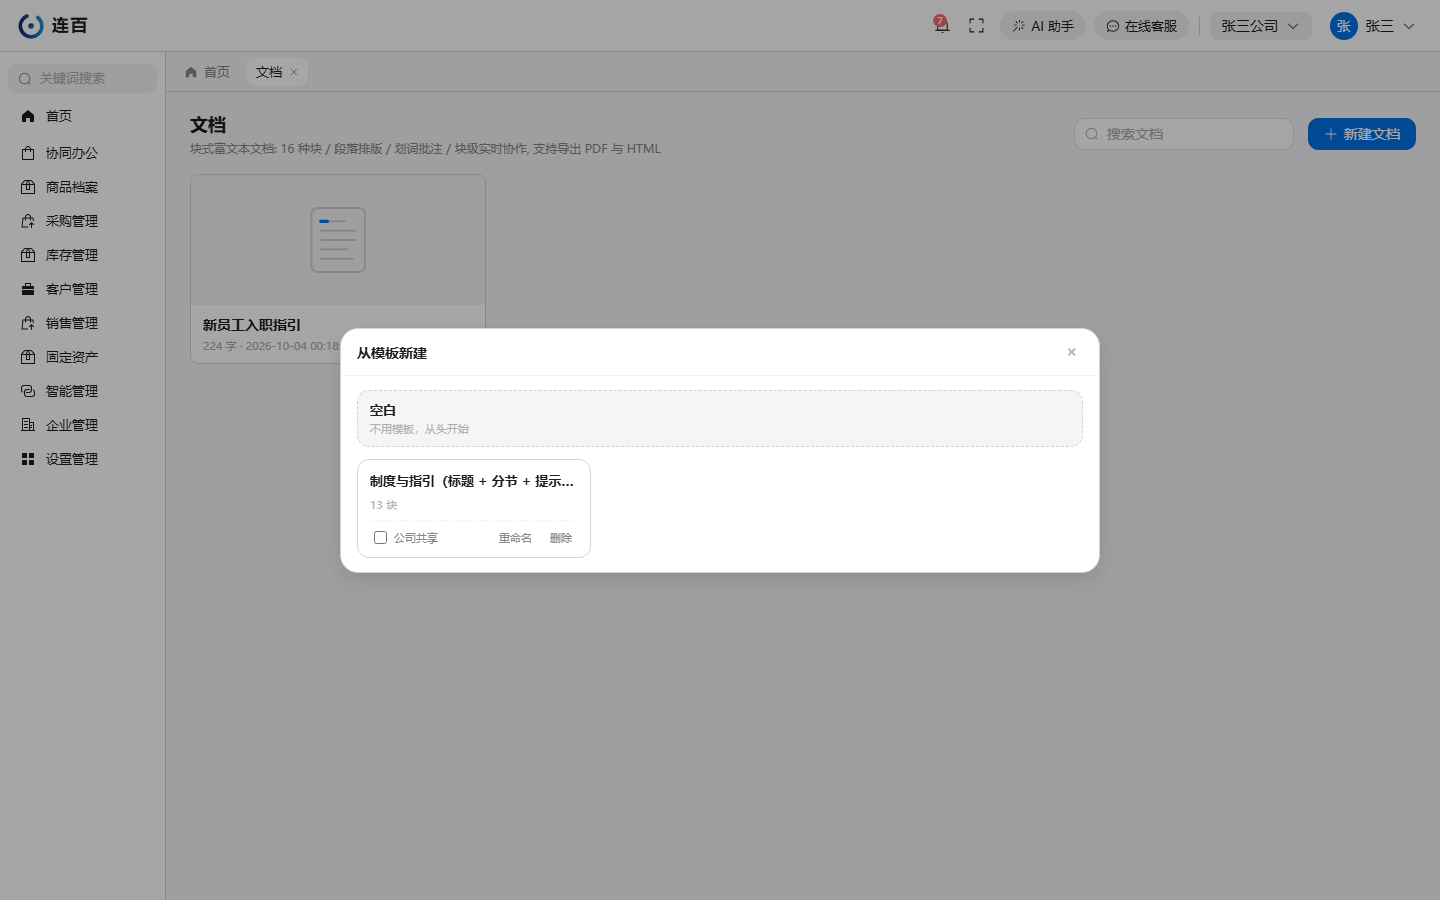
Task: Close the 文档 tab
Action: click(294, 72)
